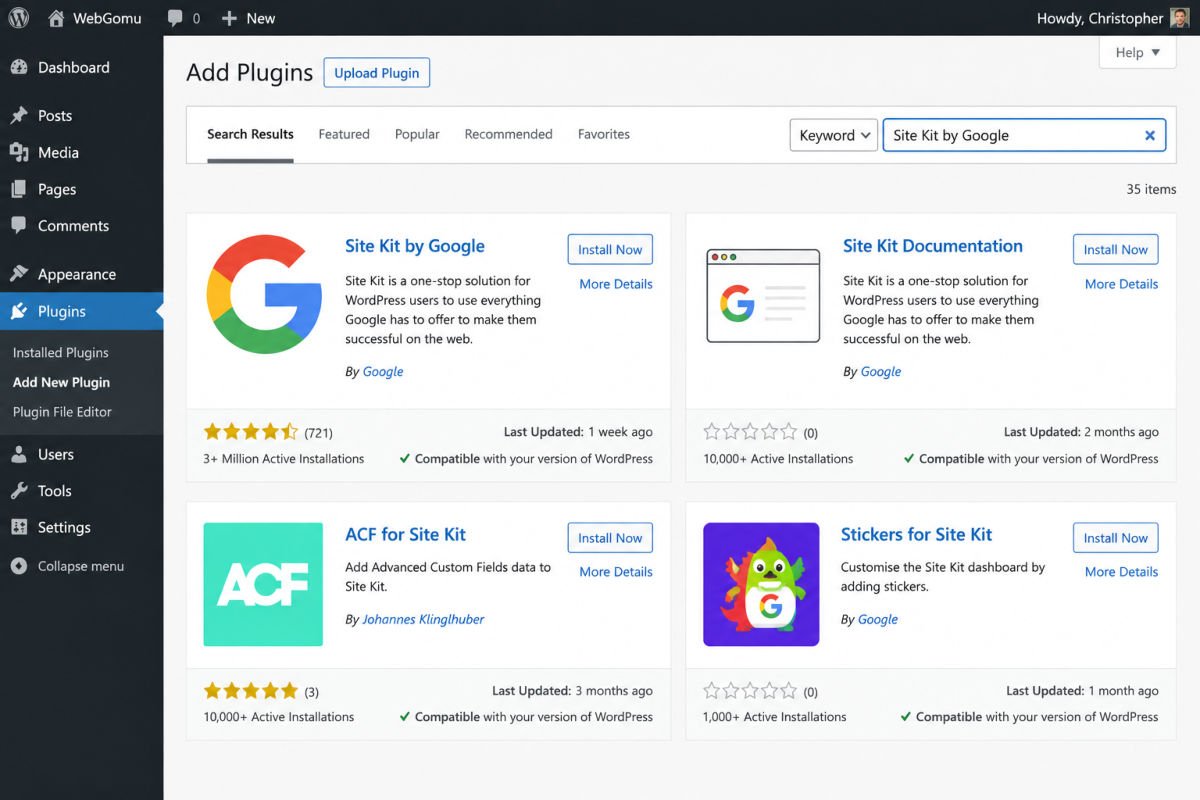Click "3+ Million Active Installations" text
Viewport: 1200px width, 800px height.
[x=284, y=459]
